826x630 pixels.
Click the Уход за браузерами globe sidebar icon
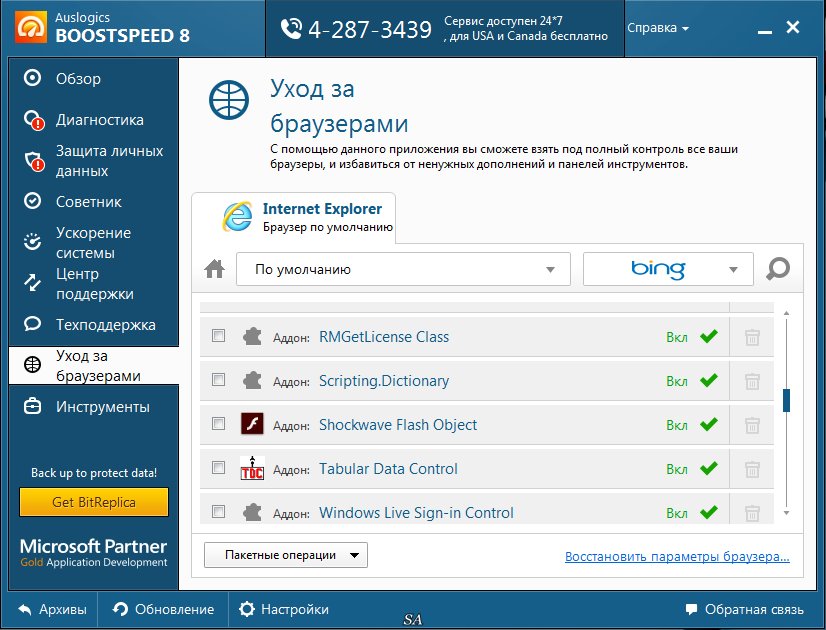(32, 365)
